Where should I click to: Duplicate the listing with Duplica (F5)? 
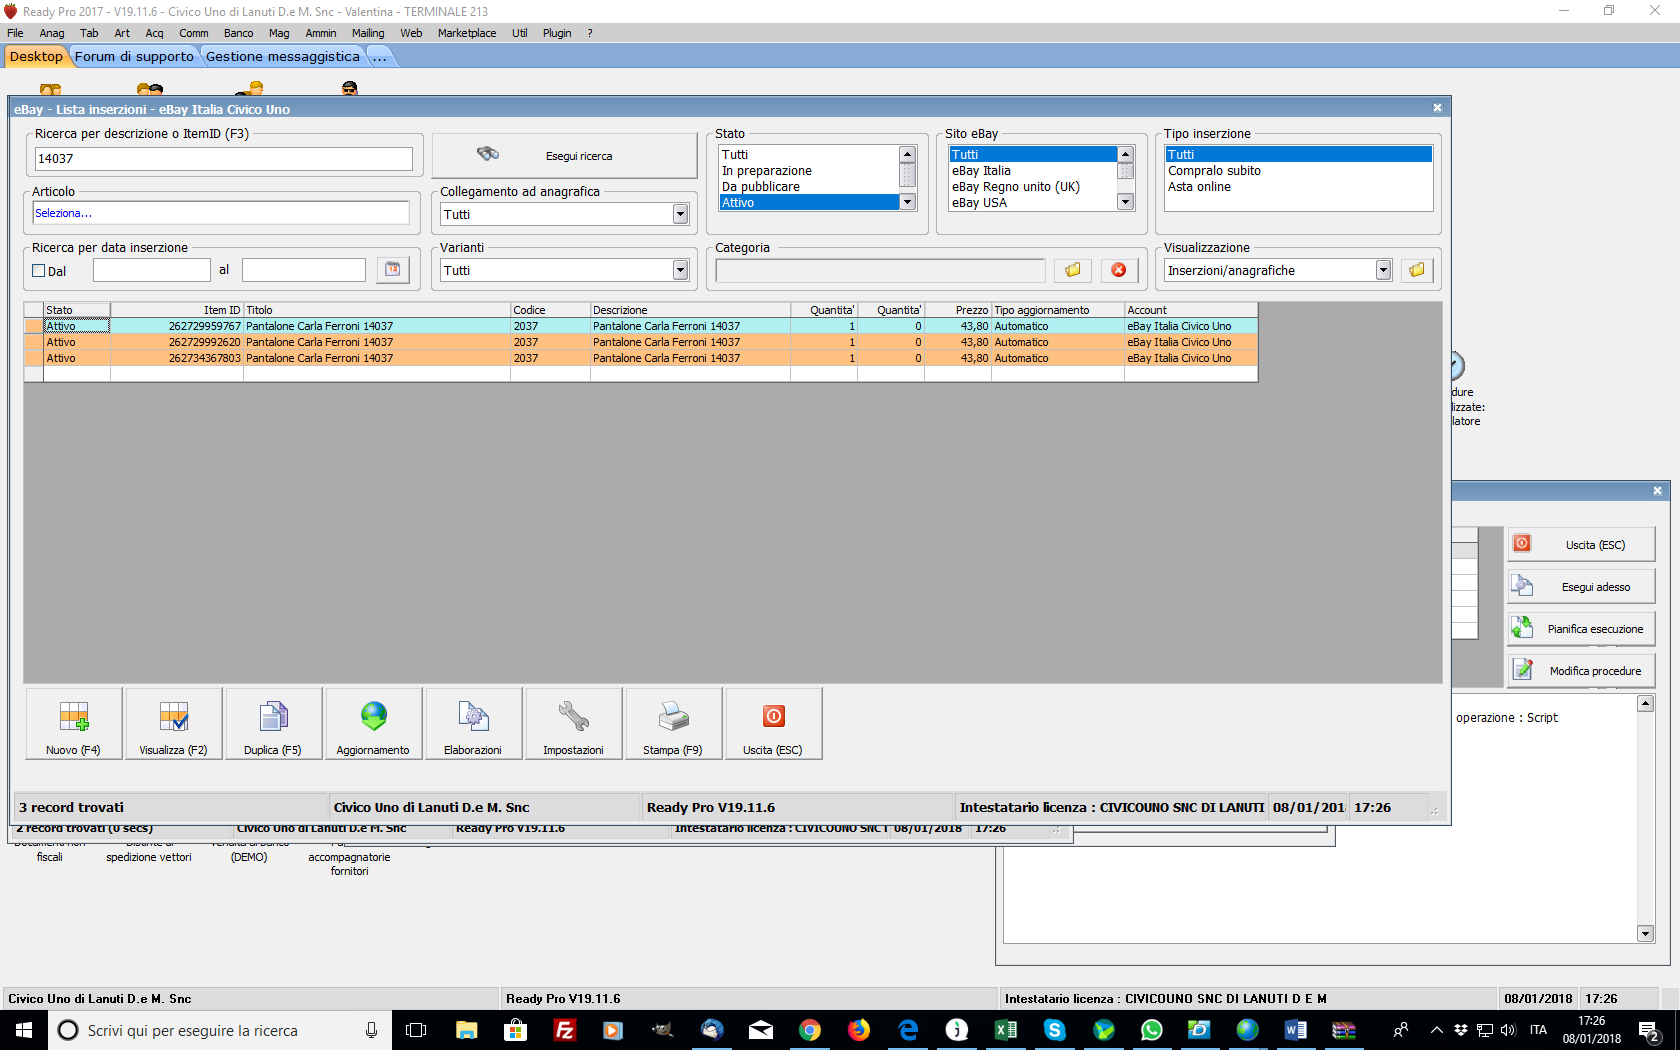(x=273, y=723)
